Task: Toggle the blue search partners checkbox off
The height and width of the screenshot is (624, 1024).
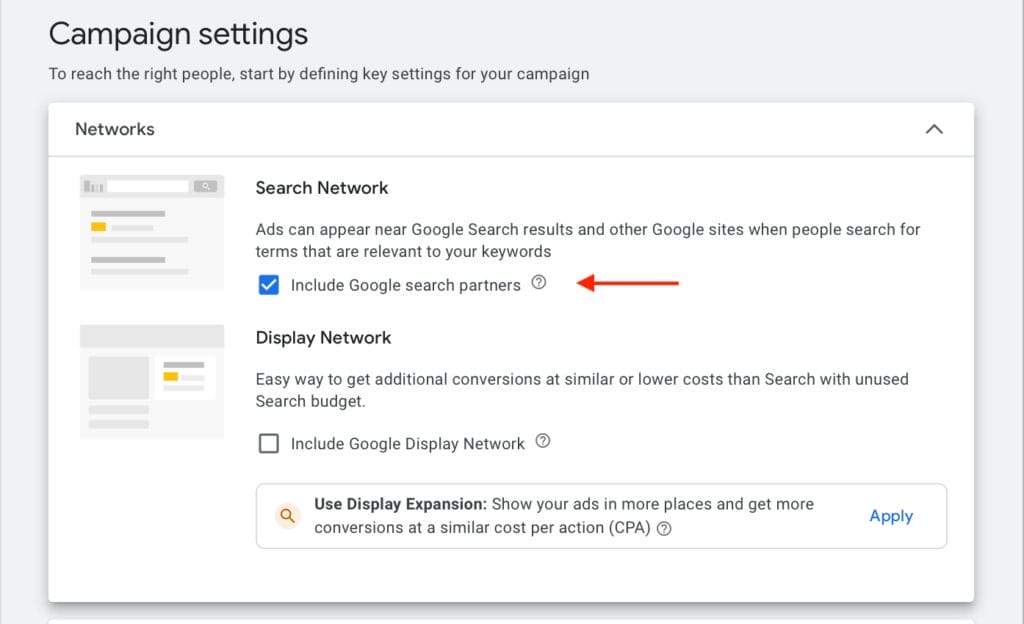Action: 268,284
